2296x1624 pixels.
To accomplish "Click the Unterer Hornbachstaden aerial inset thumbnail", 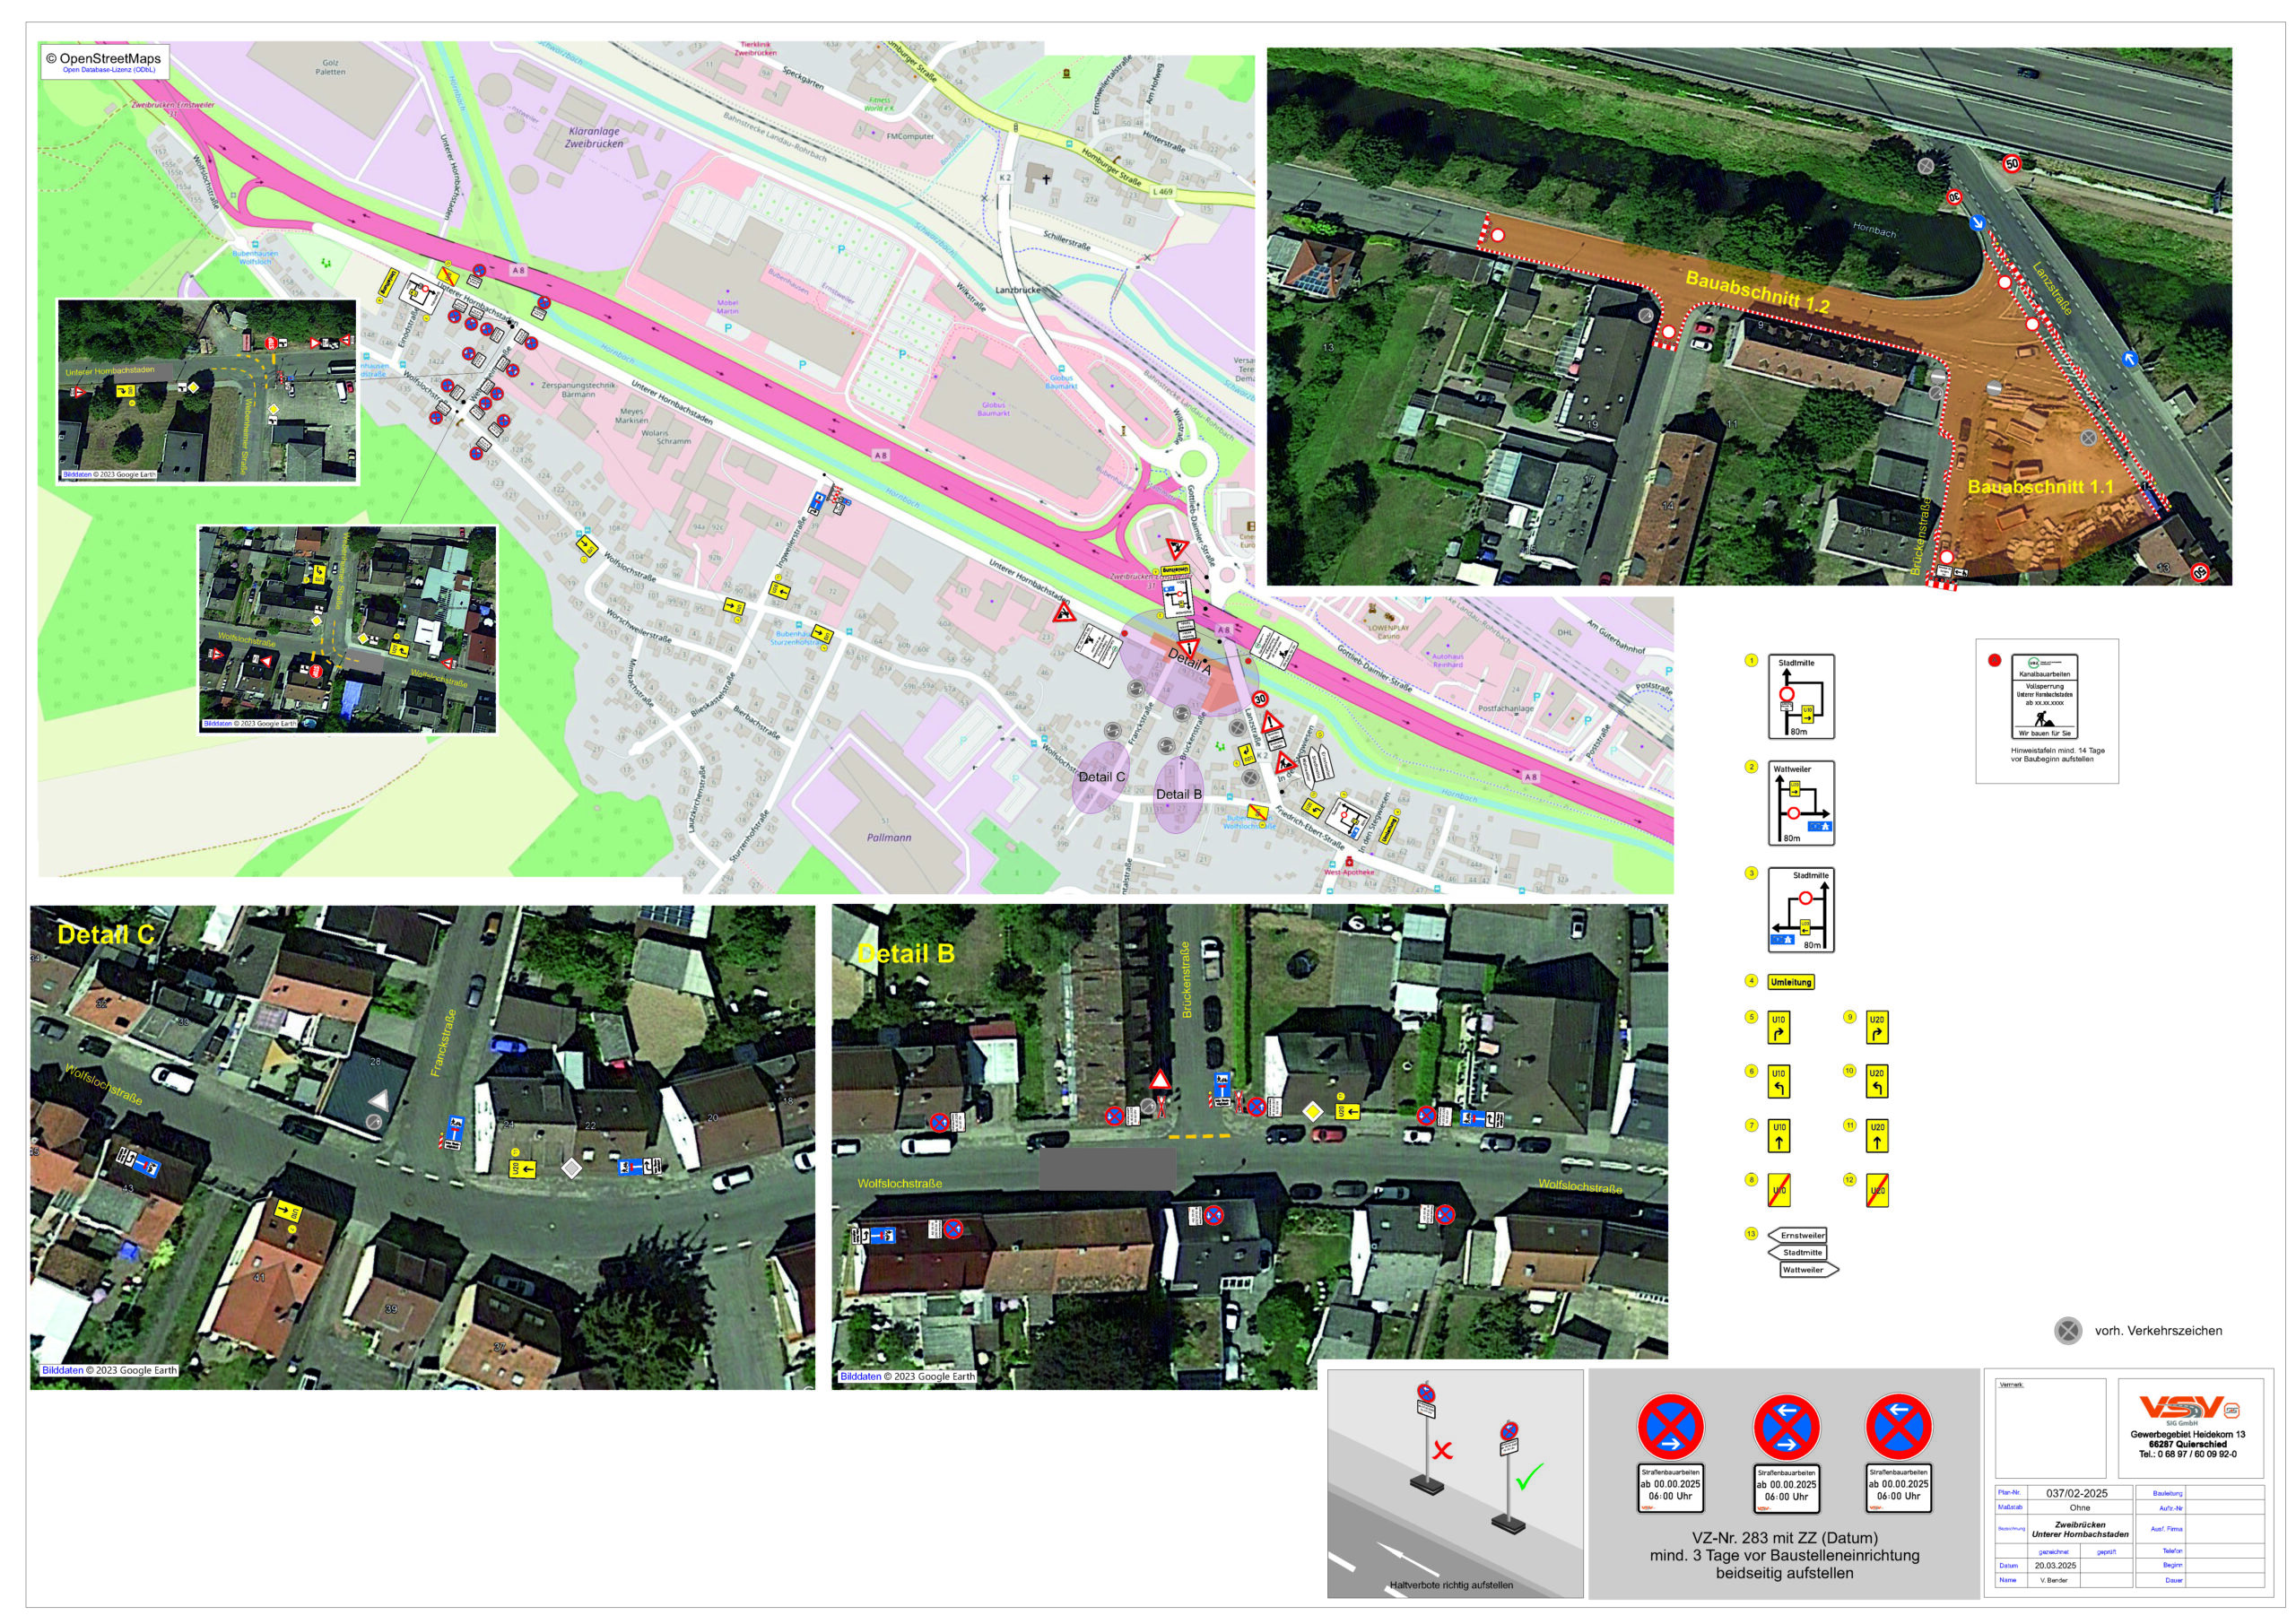I will pos(207,392).
